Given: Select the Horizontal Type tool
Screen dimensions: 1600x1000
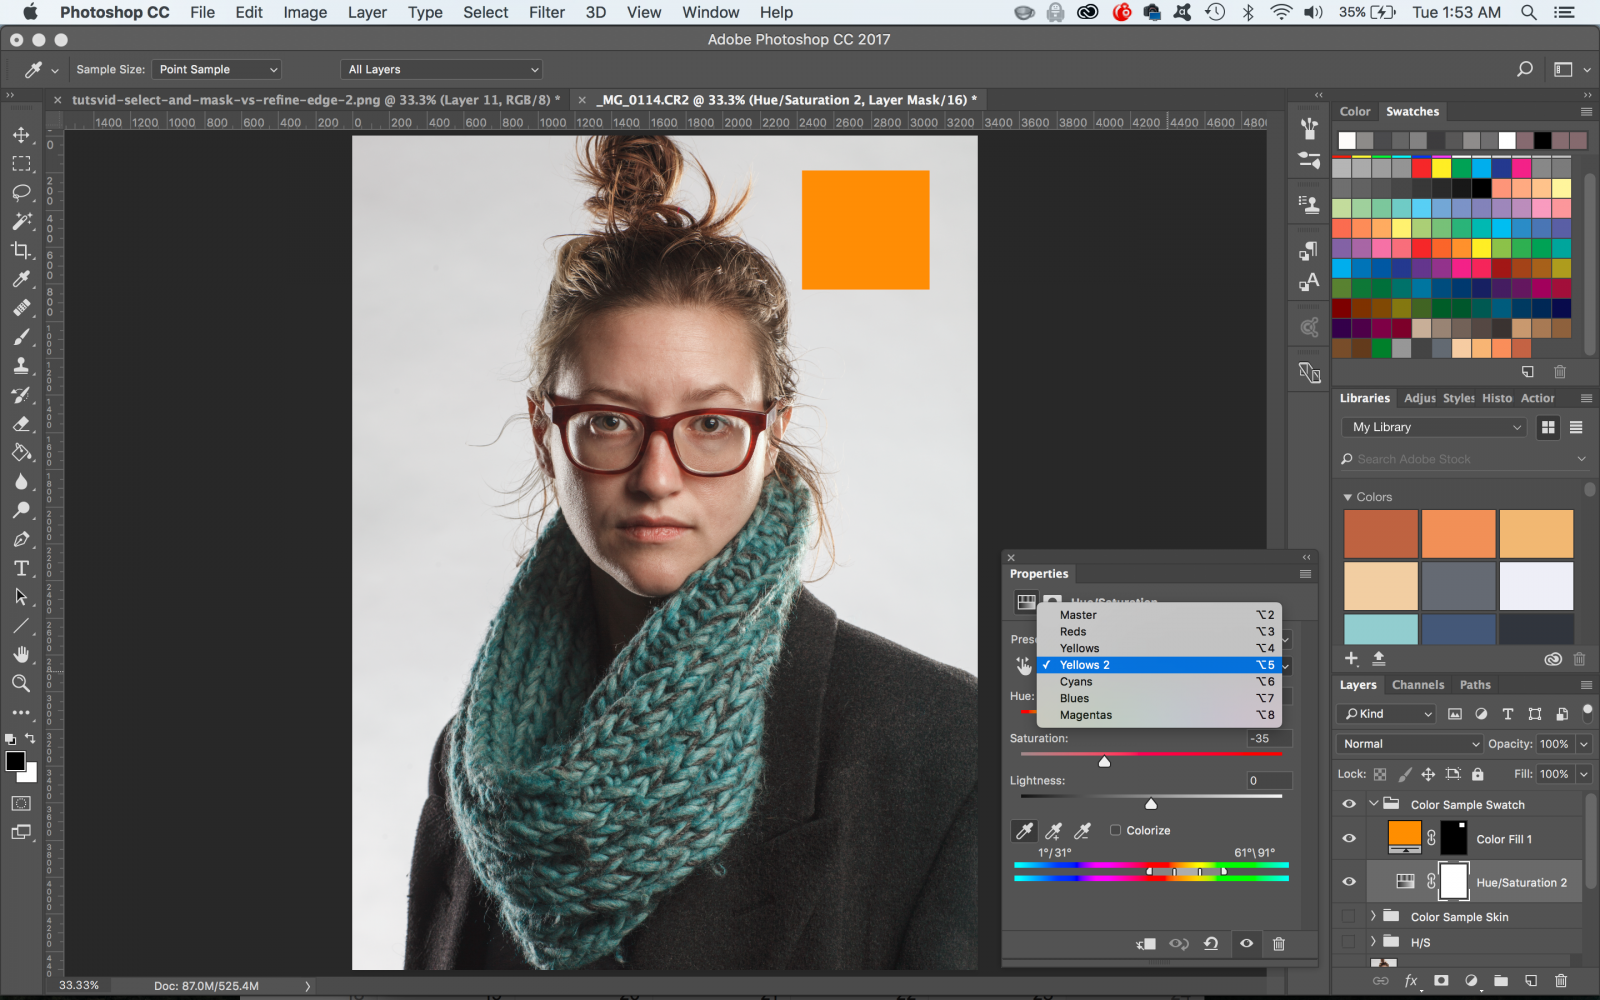Looking at the screenshot, I should point(22,568).
